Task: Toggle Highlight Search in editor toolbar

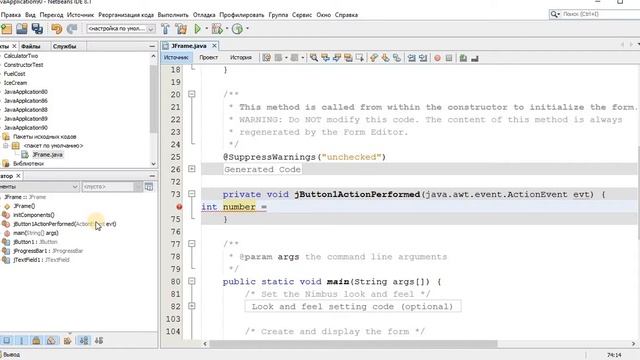Action: point(348,58)
